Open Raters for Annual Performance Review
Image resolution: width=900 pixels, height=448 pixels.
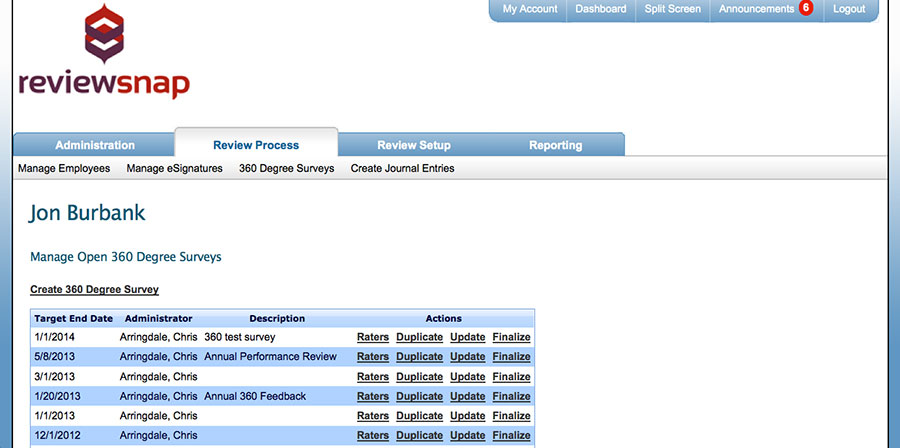pyautogui.click(x=373, y=357)
